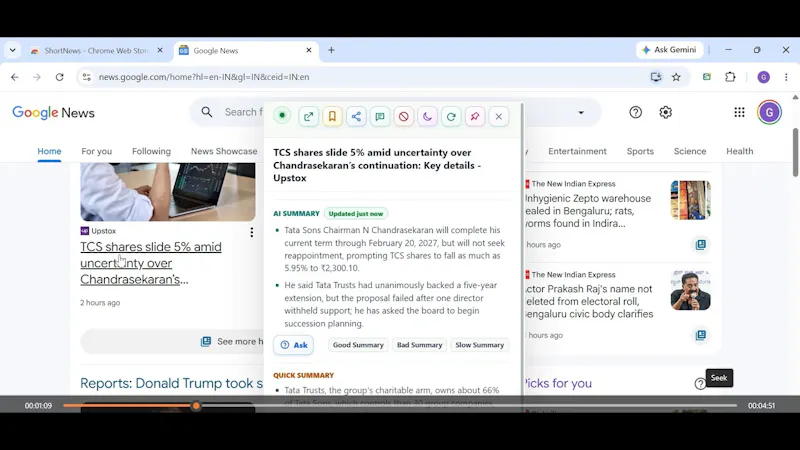Share the summary via share icon
The height and width of the screenshot is (450, 800).
[x=356, y=117]
